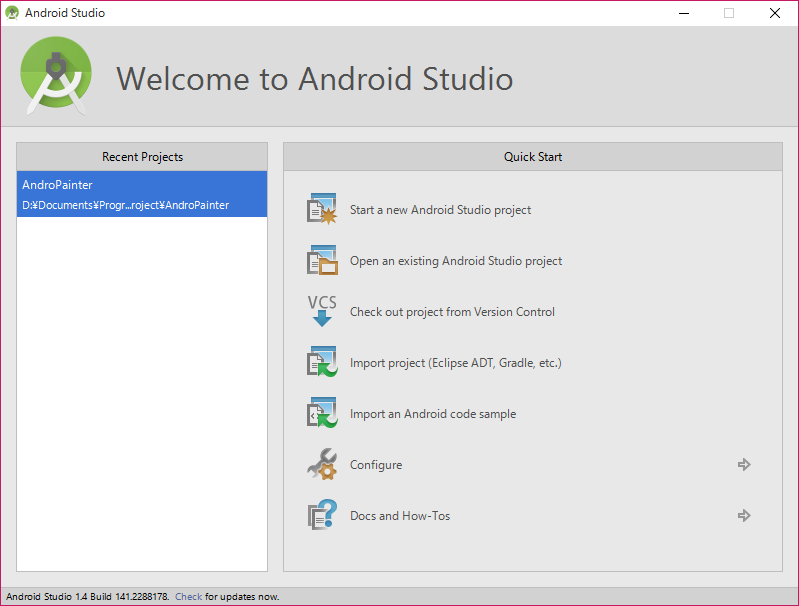Click the open existing project folder icon
Viewport: 799px width, 606px height.
[x=322, y=261]
